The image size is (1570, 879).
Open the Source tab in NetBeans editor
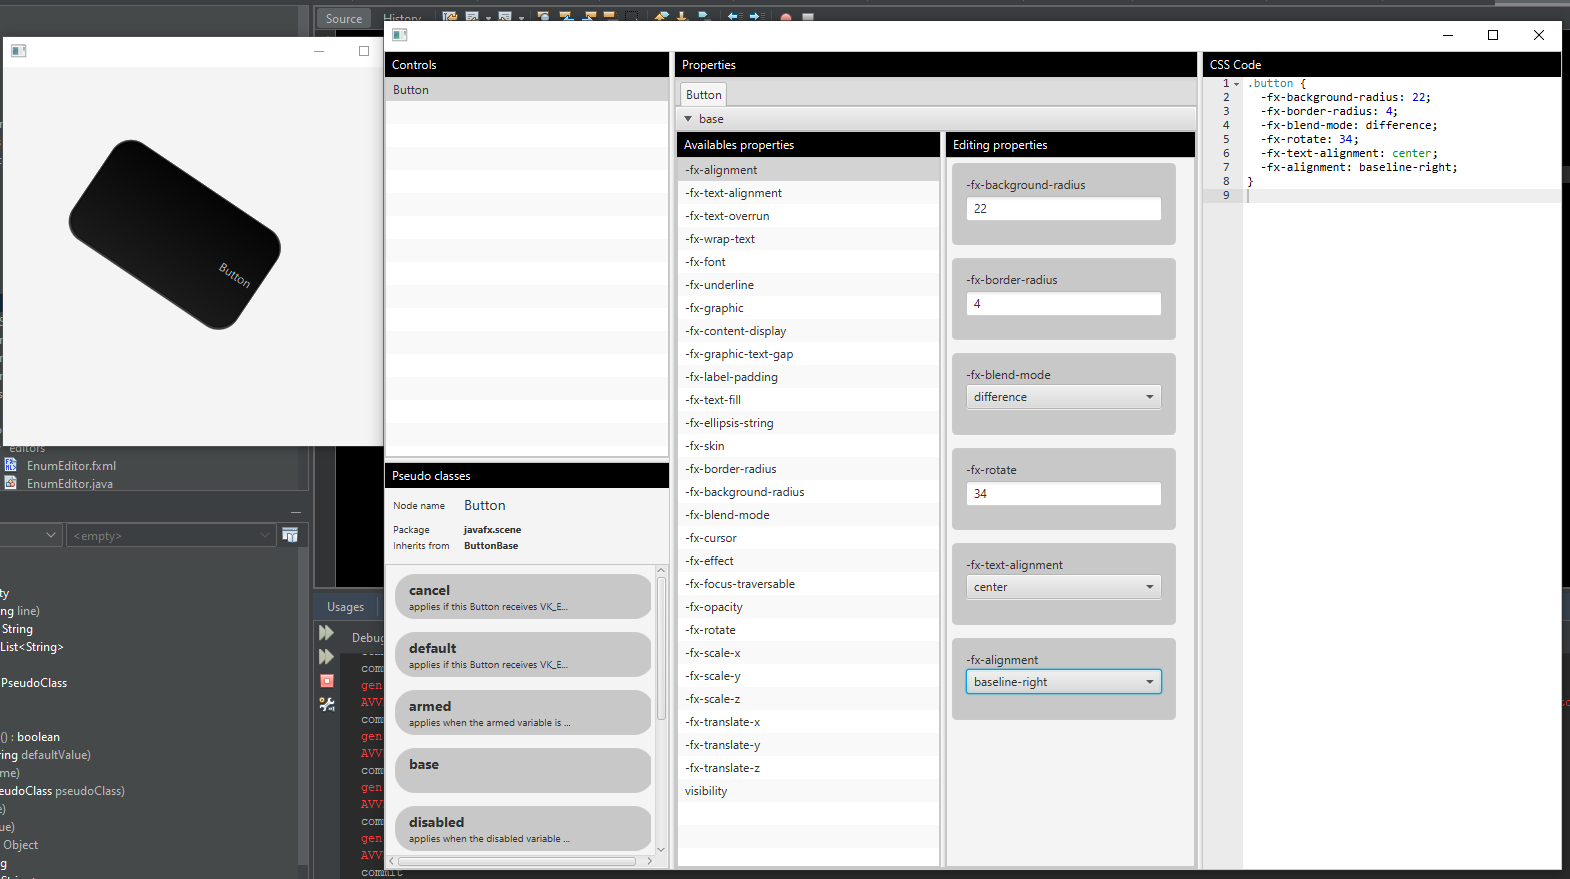pyautogui.click(x=344, y=18)
